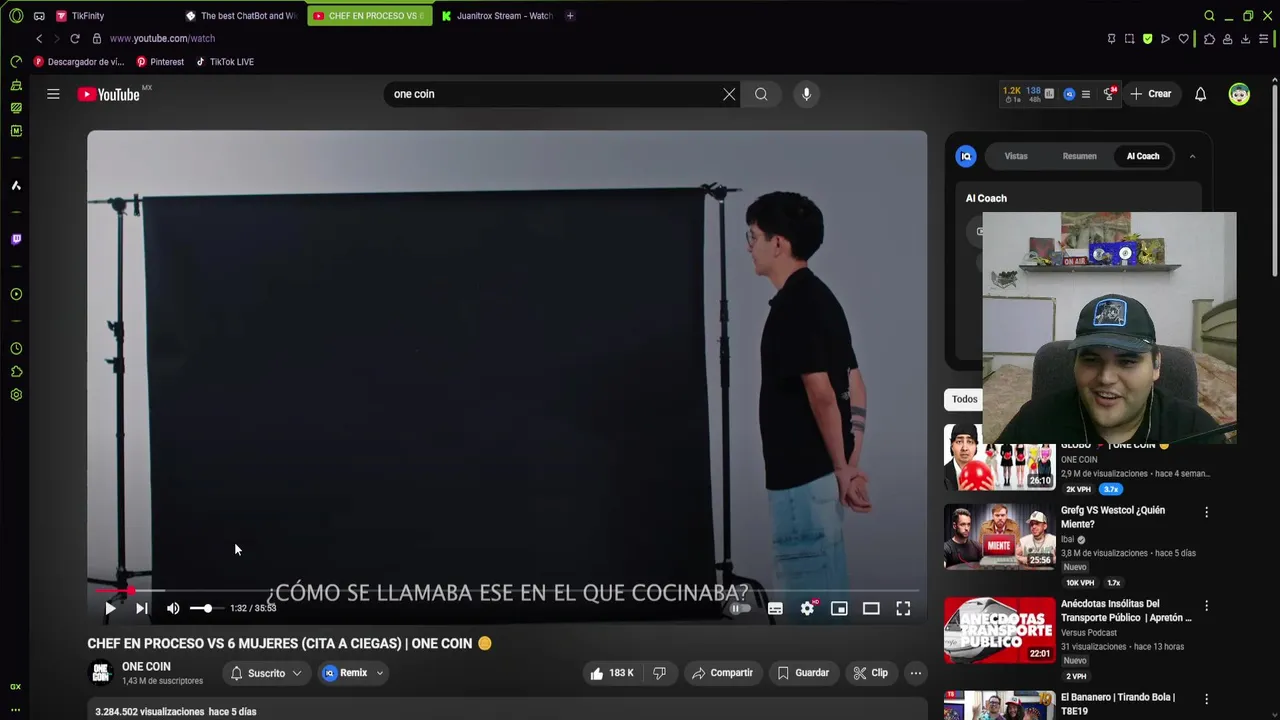This screenshot has width=1280, height=720.
Task: Open Grefg VS Westcol video thumbnail
Action: (x=999, y=536)
